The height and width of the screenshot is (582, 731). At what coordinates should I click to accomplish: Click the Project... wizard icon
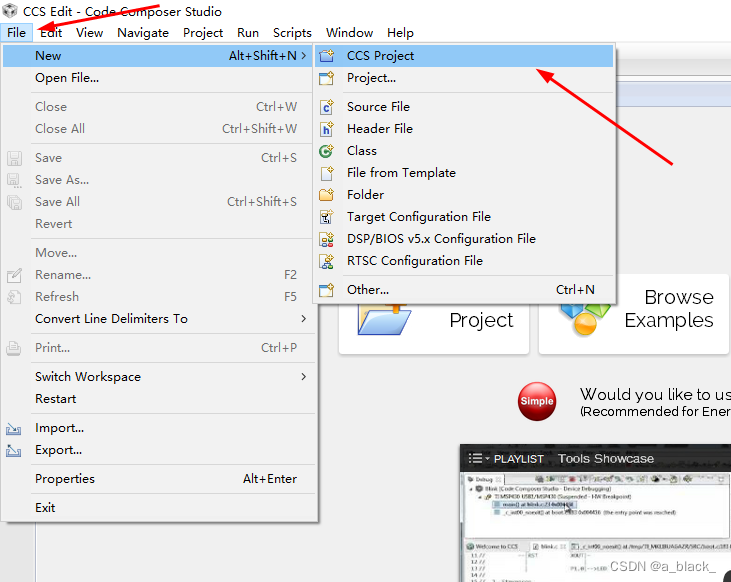point(326,78)
